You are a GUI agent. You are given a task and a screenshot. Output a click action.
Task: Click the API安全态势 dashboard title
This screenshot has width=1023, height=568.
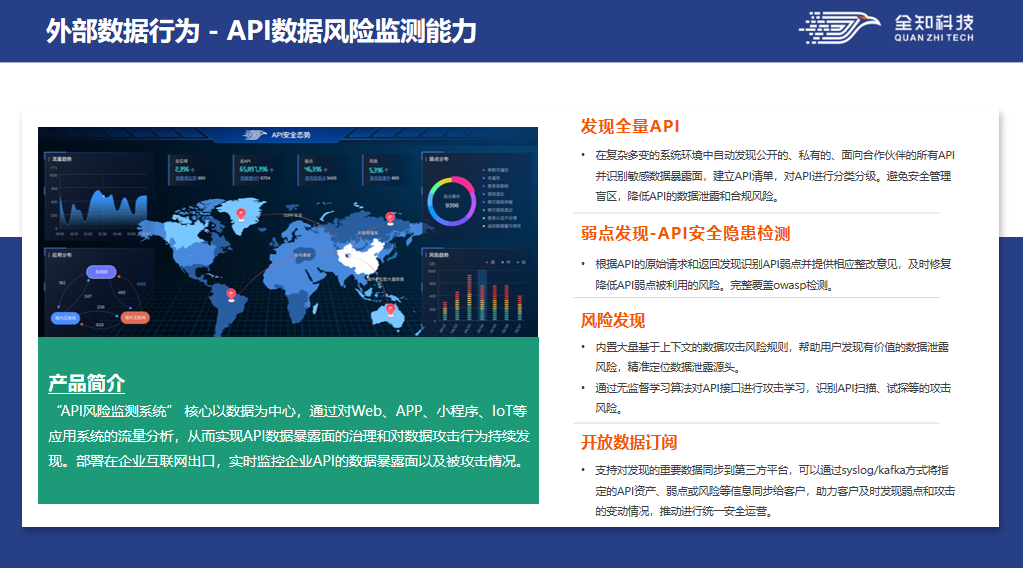[x=291, y=135]
